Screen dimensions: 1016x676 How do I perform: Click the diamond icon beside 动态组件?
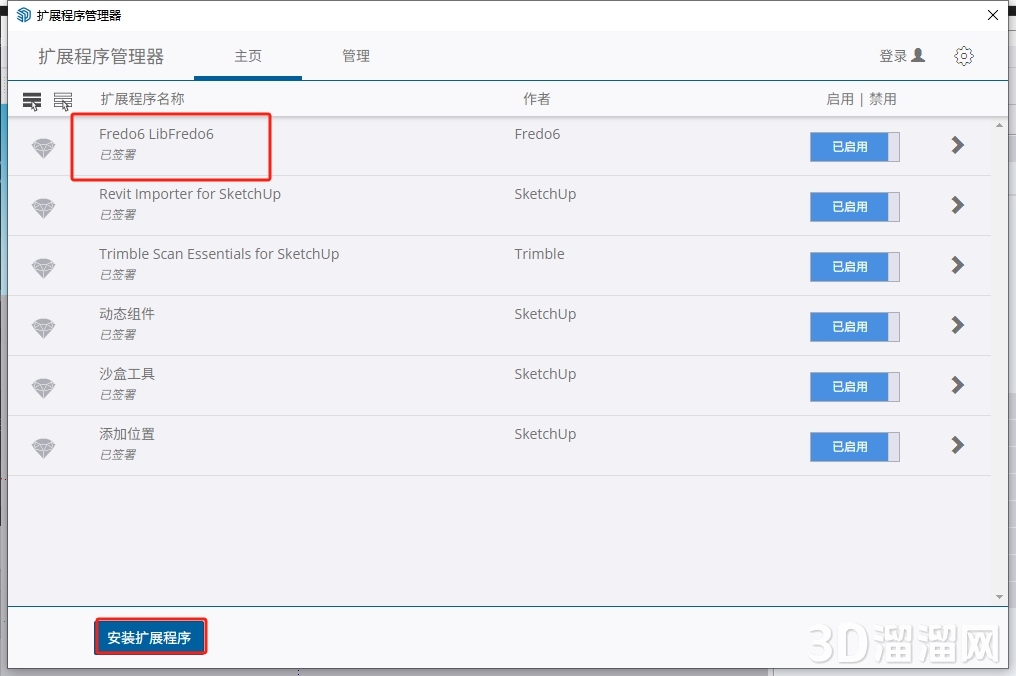click(x=43, y=328)
